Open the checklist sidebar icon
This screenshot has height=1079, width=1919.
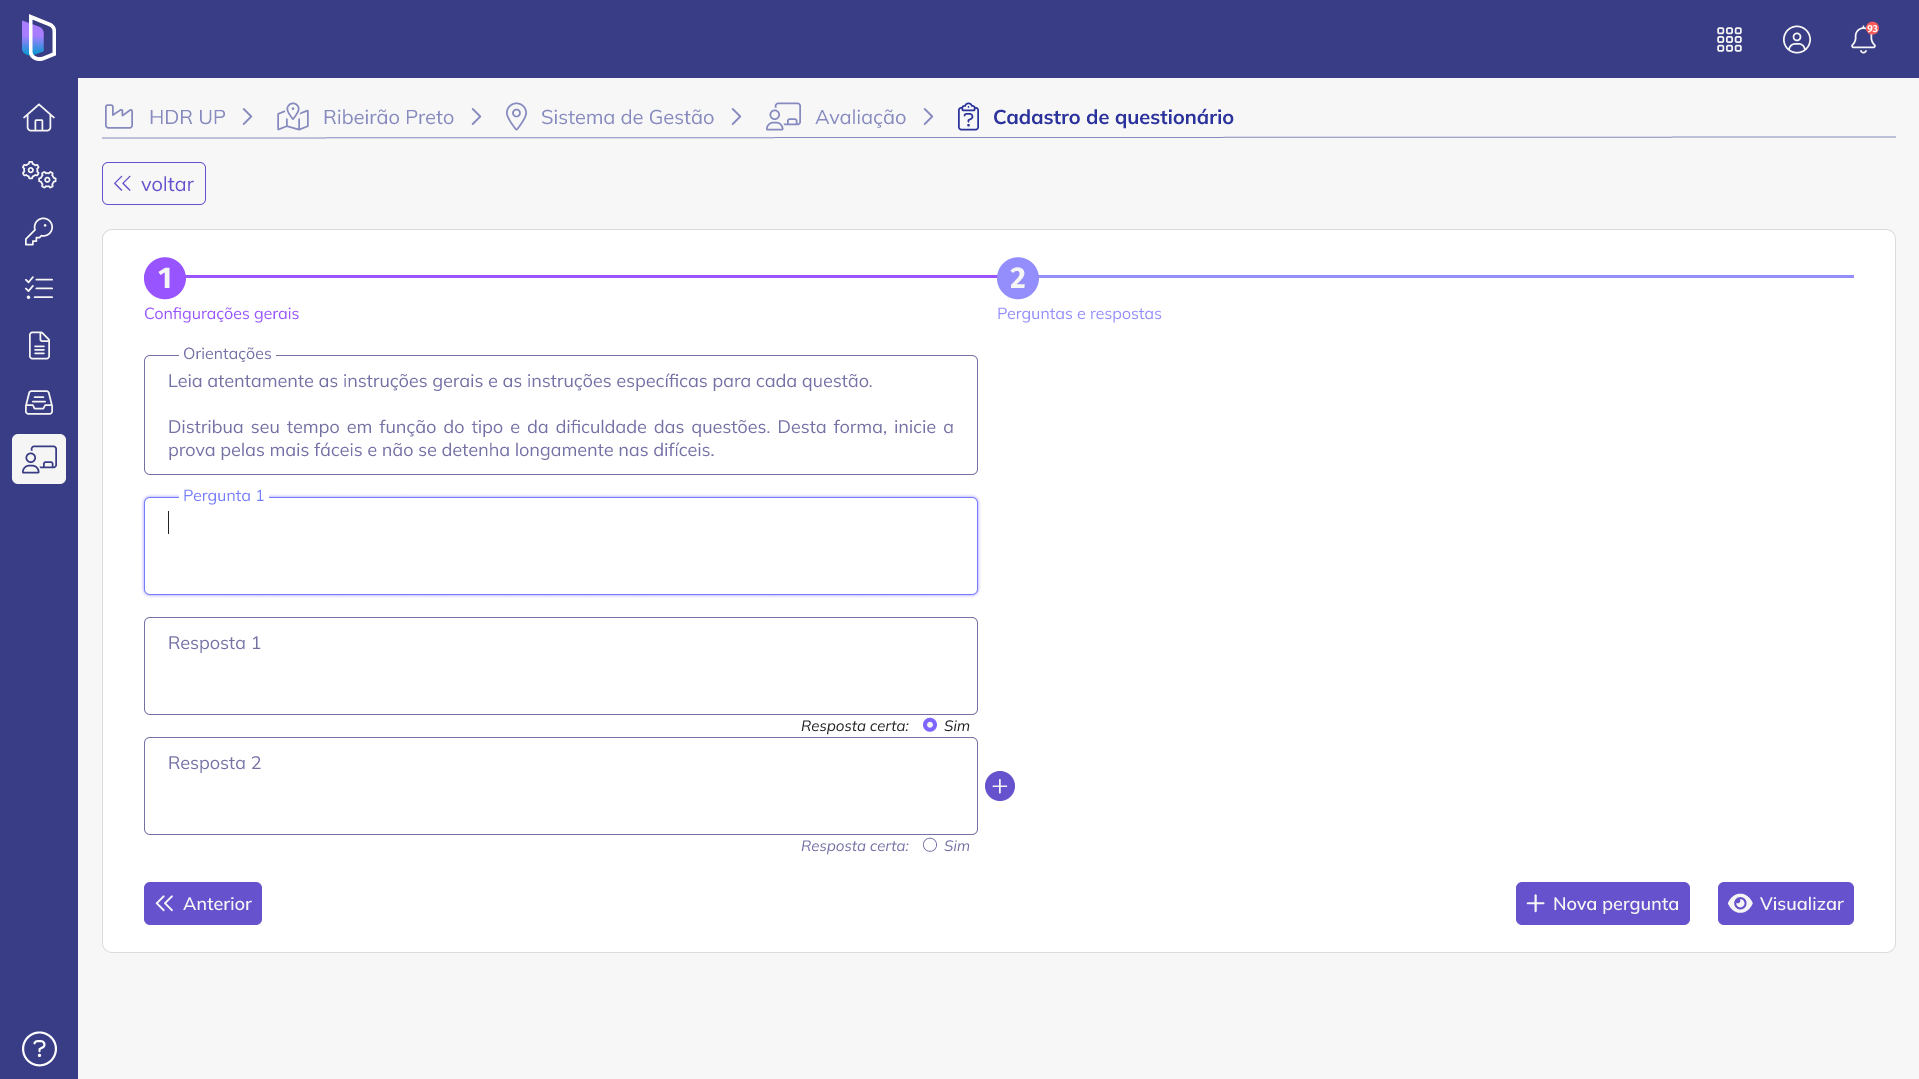tap(39, 289)
